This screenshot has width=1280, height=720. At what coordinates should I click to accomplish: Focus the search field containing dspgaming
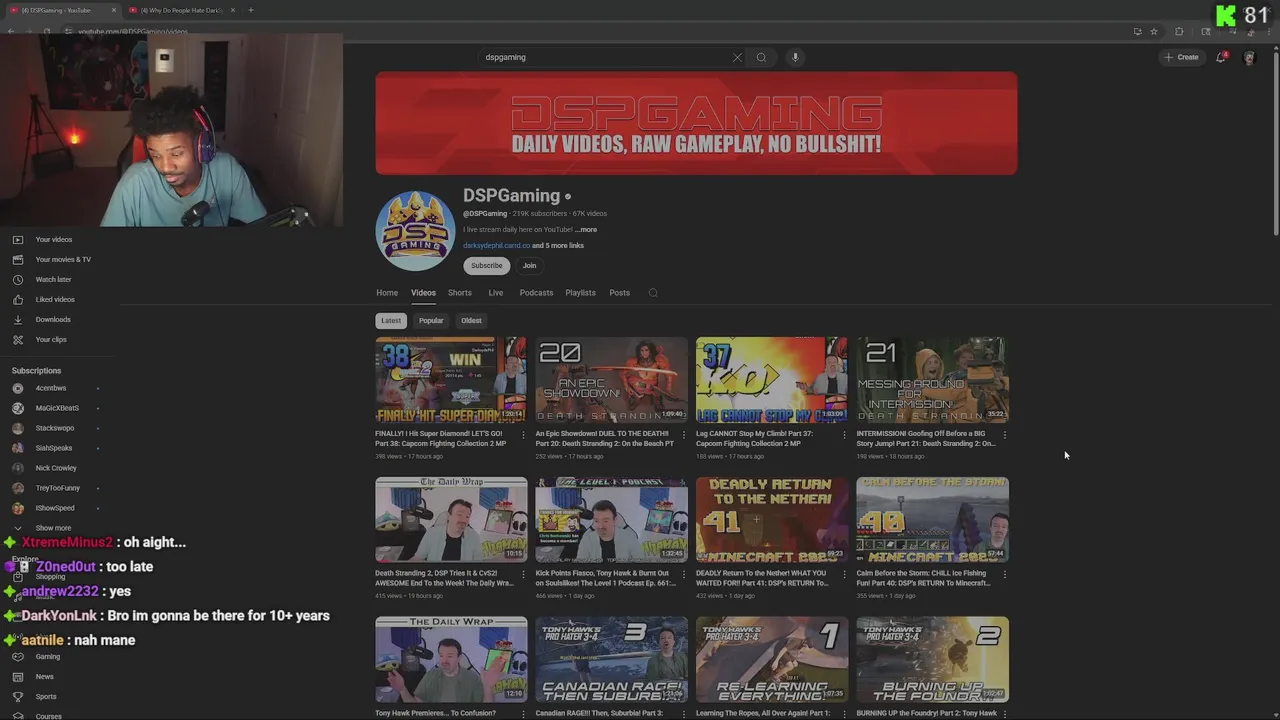[605, 57]
